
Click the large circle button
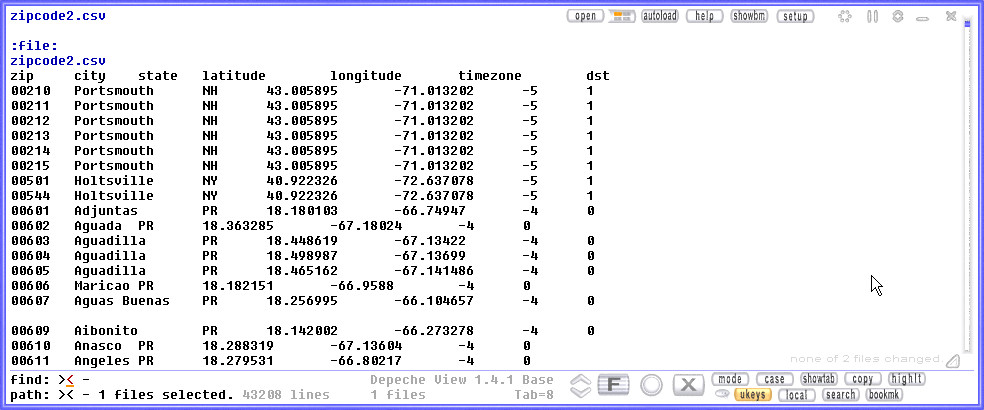coord(652,385)
